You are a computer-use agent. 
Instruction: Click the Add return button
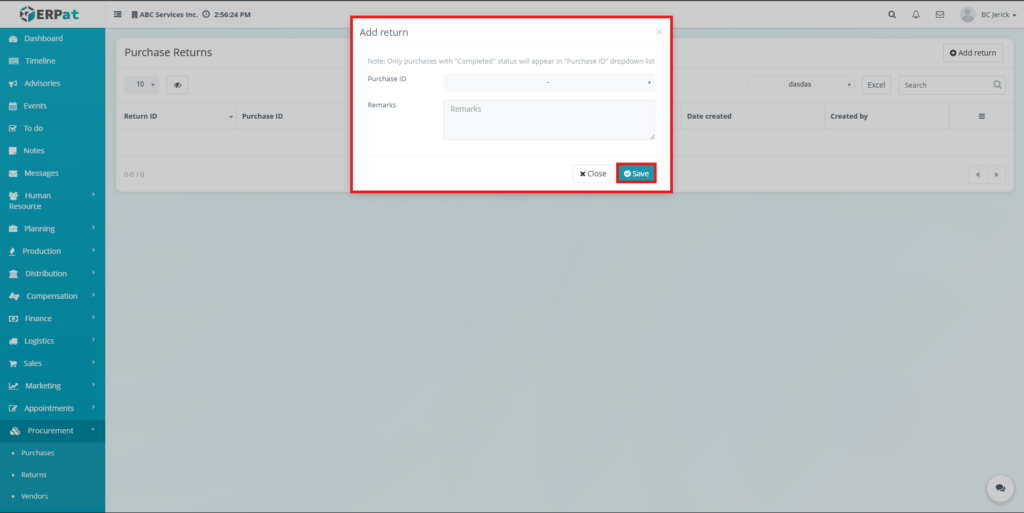coord(973,53)
